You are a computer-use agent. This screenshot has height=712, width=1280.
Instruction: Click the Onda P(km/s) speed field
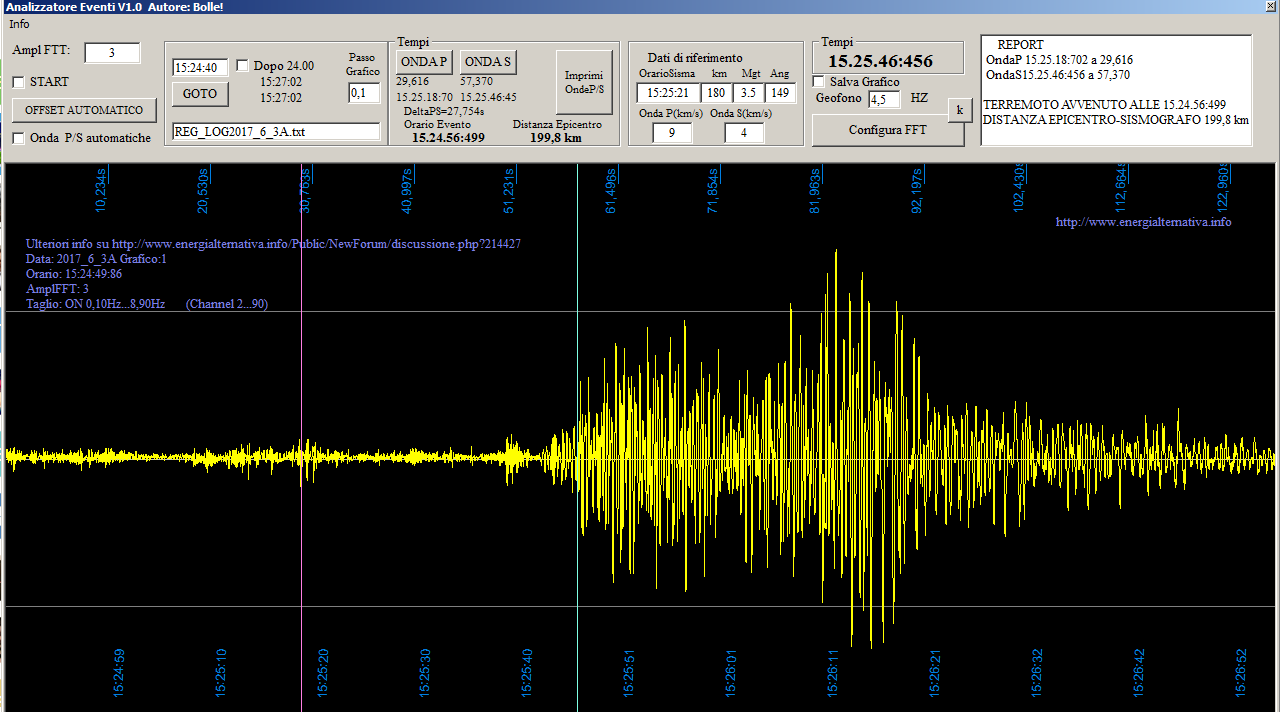tap(672, 132)
